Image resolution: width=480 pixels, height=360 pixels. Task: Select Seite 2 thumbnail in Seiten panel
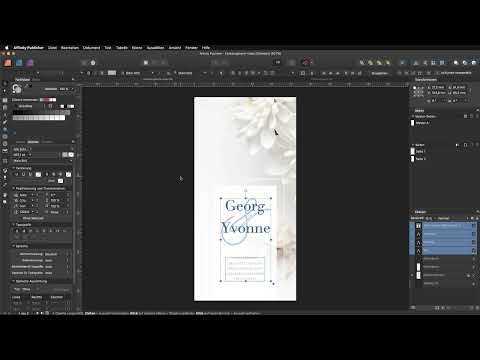pyautogui.click(x=413, y=159)
